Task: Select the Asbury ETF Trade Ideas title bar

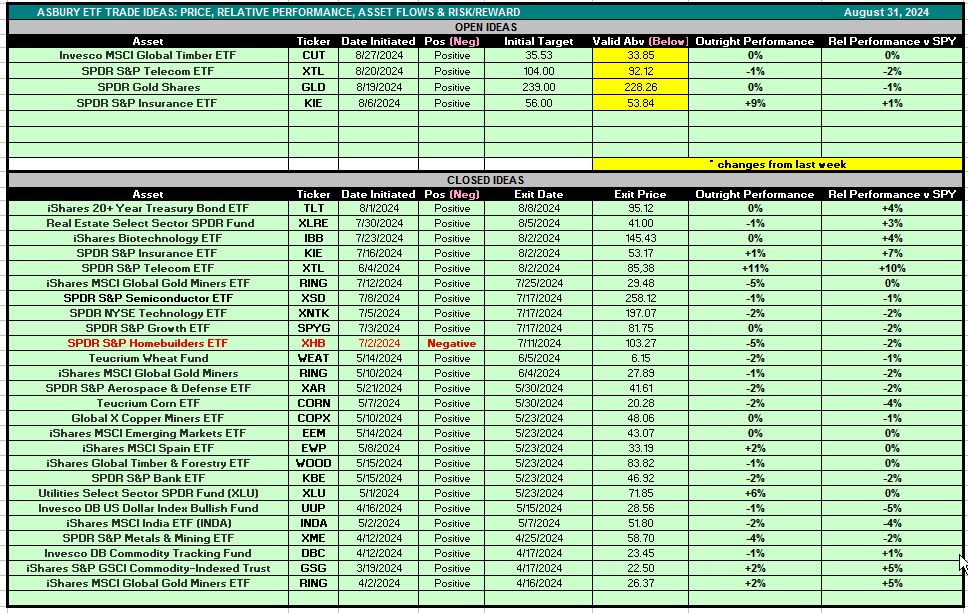Action: click(264, 12)
